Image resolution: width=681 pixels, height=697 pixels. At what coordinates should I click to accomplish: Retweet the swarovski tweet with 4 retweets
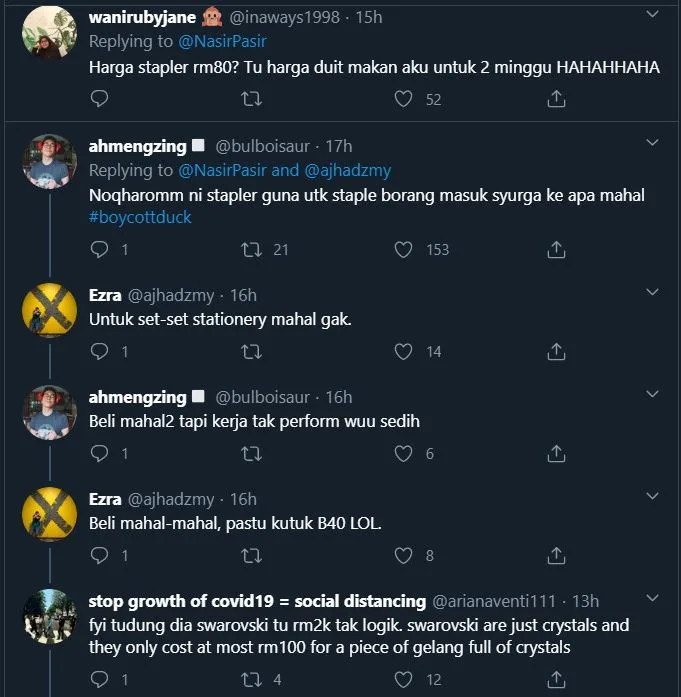pyautogui.click(x=252, y=679)
